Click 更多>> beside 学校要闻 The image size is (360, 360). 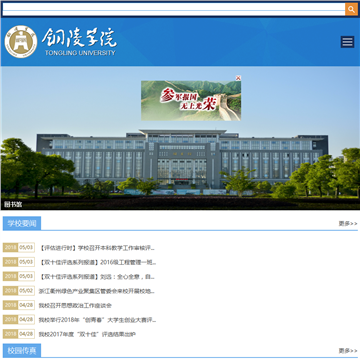pyautogui.click(x=348, y=224)
